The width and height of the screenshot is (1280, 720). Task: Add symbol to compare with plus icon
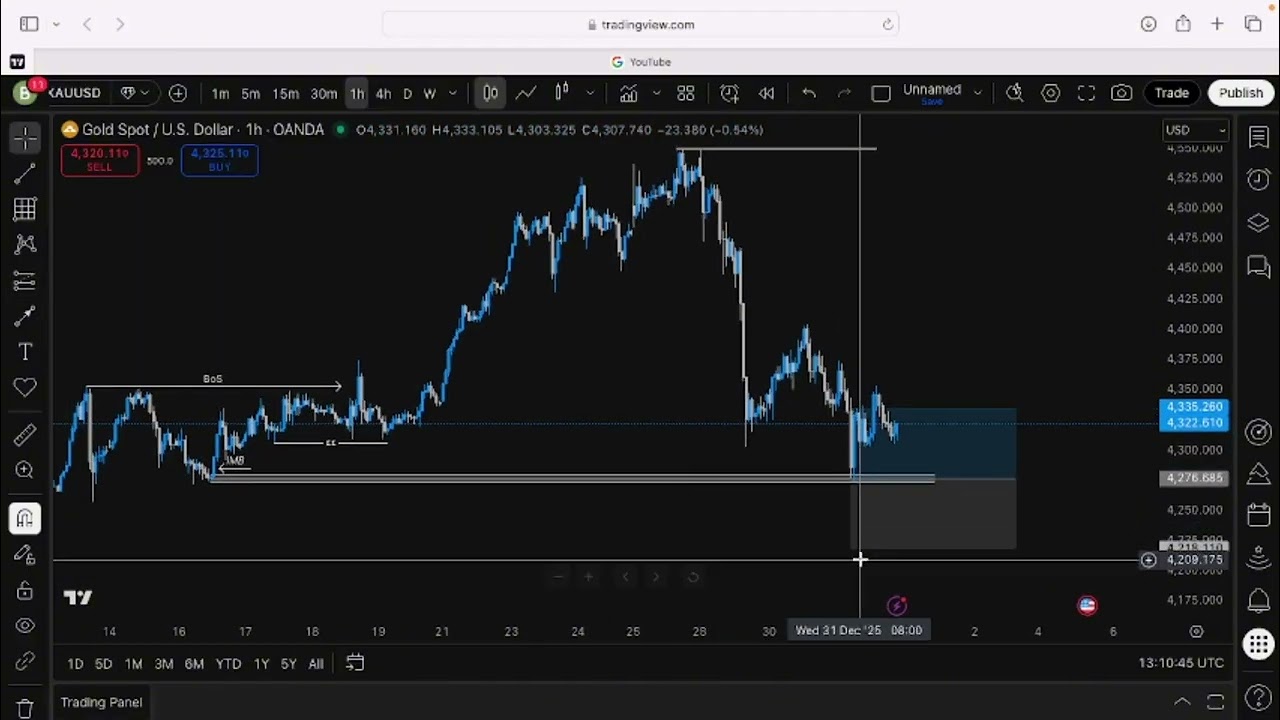point(178,93)
